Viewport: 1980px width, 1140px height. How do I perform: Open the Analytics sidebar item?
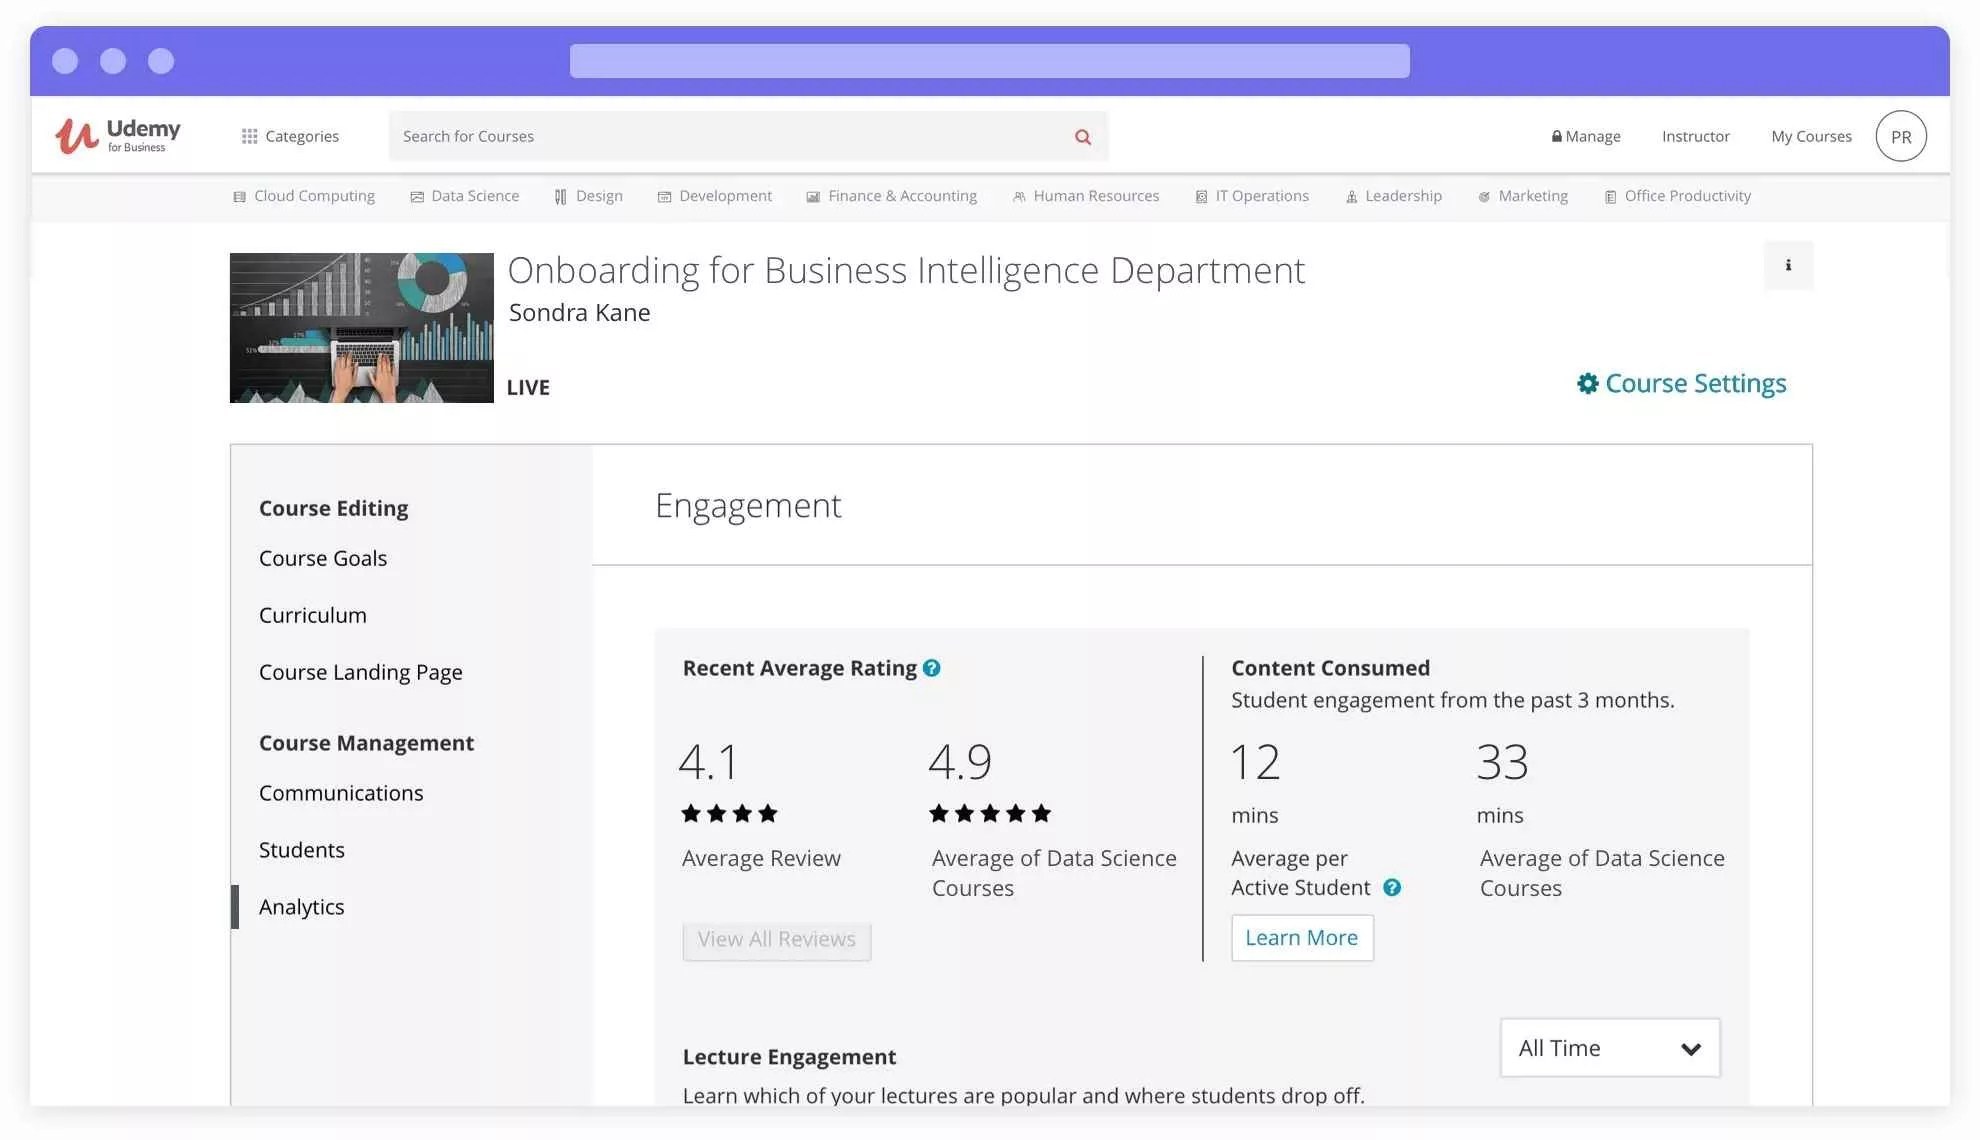301,907
